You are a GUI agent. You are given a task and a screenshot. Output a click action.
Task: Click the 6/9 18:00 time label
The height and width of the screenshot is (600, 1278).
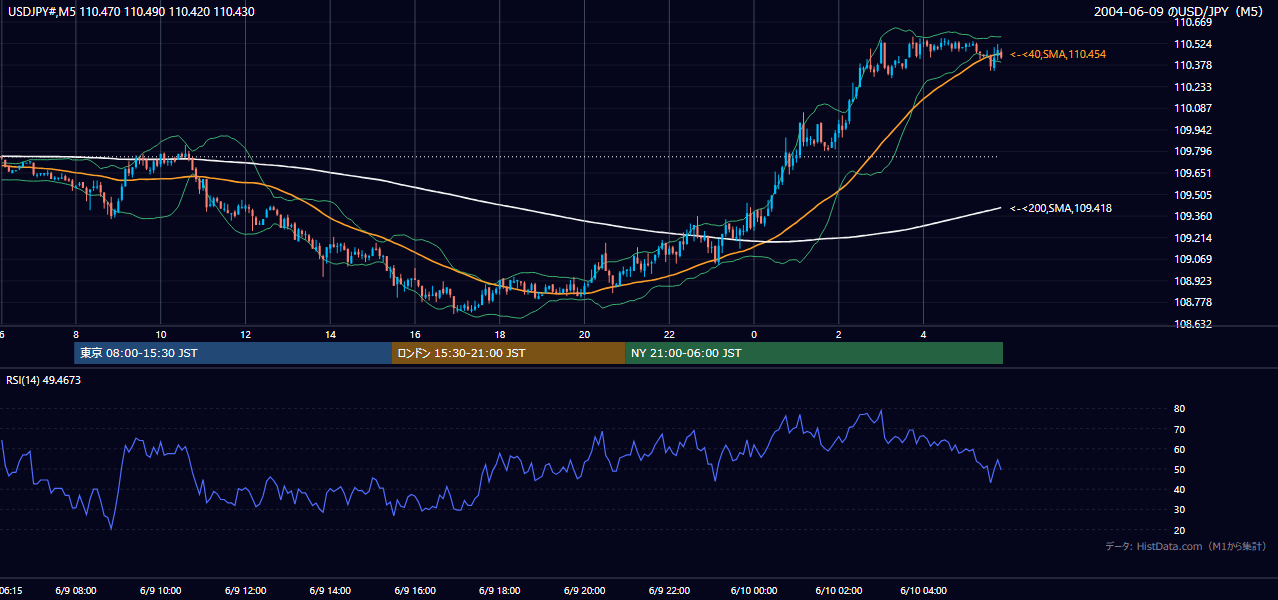500,591
